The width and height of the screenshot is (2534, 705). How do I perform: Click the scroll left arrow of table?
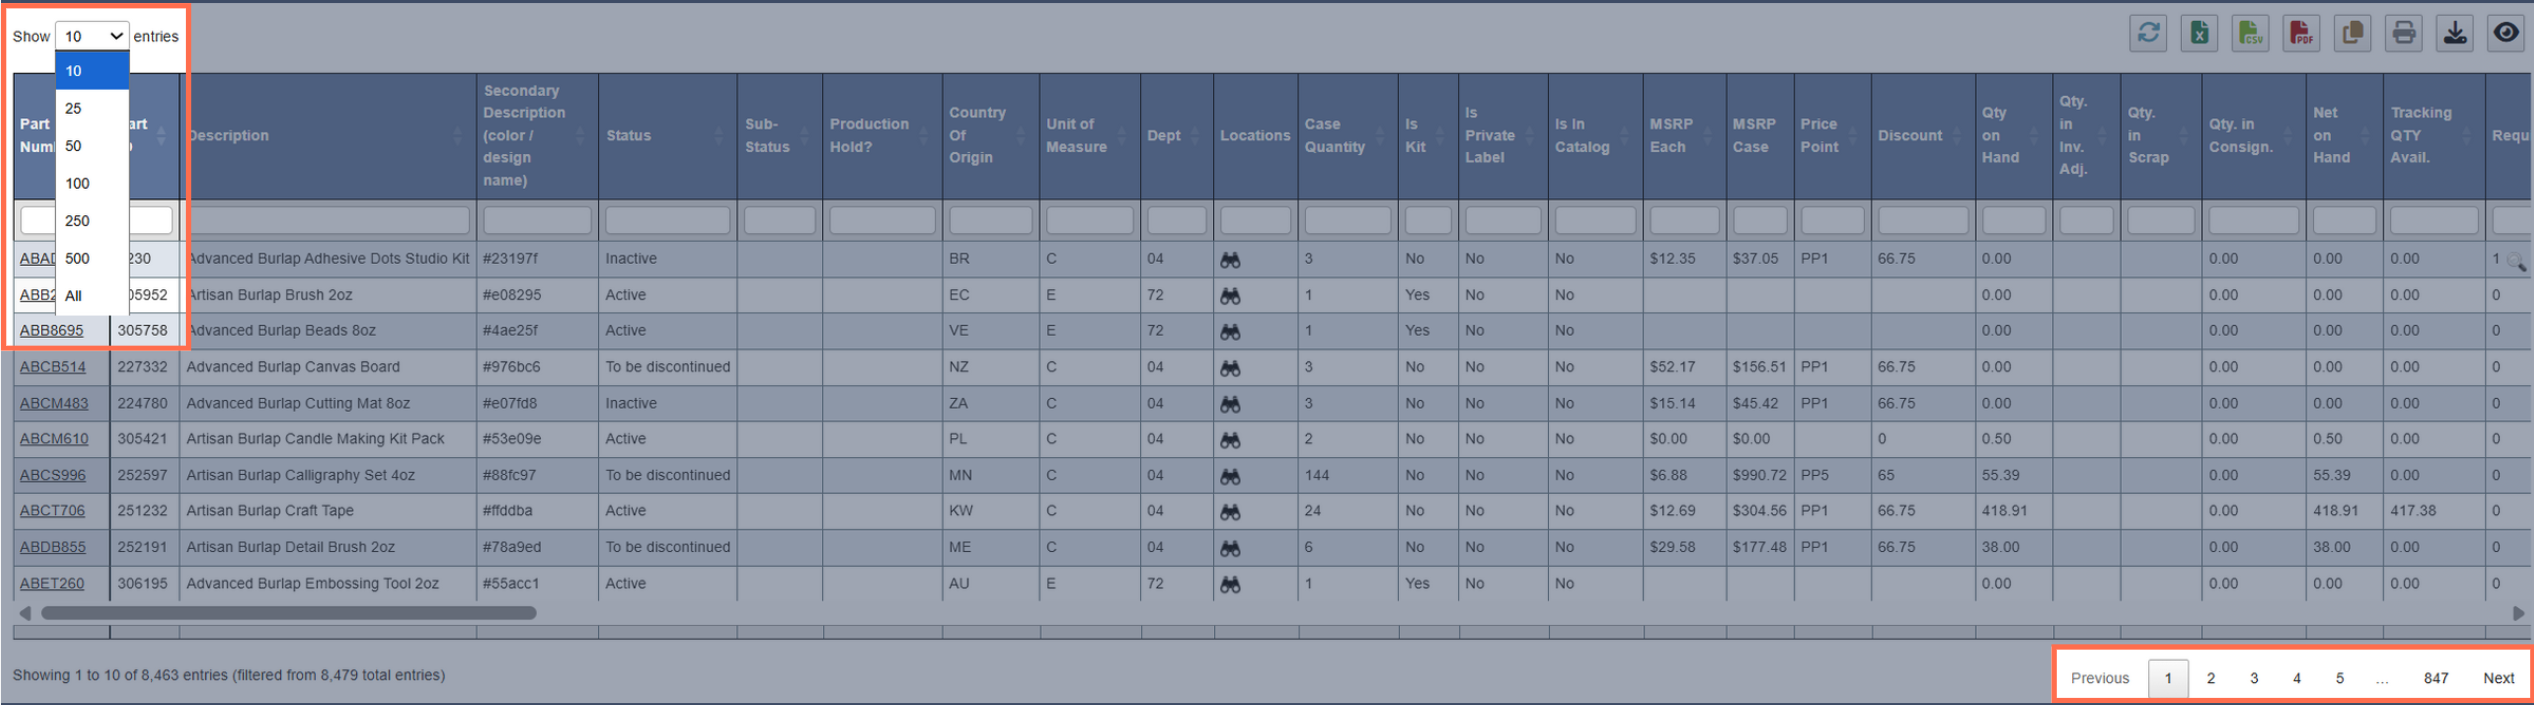pyautogui.click(x=25, y=613)
